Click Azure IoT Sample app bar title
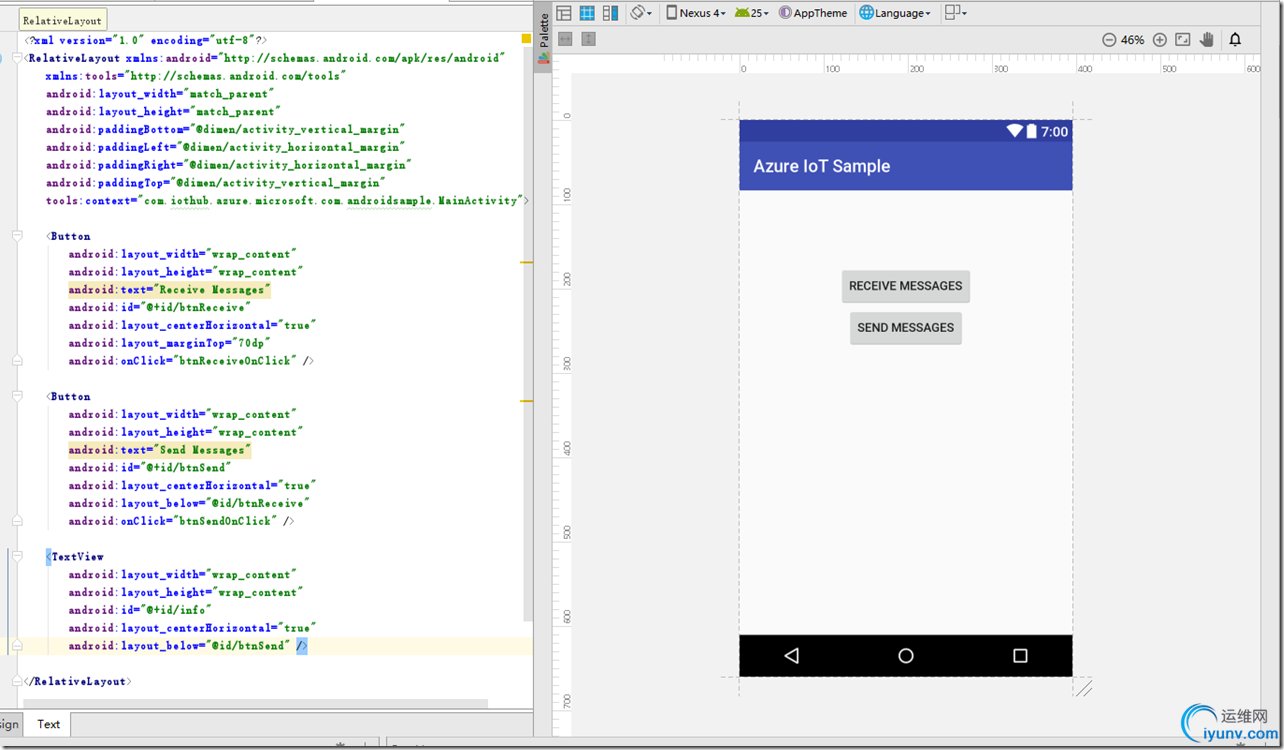The image size is (1284, 750). pyautogui.click(x=822, y=166)
